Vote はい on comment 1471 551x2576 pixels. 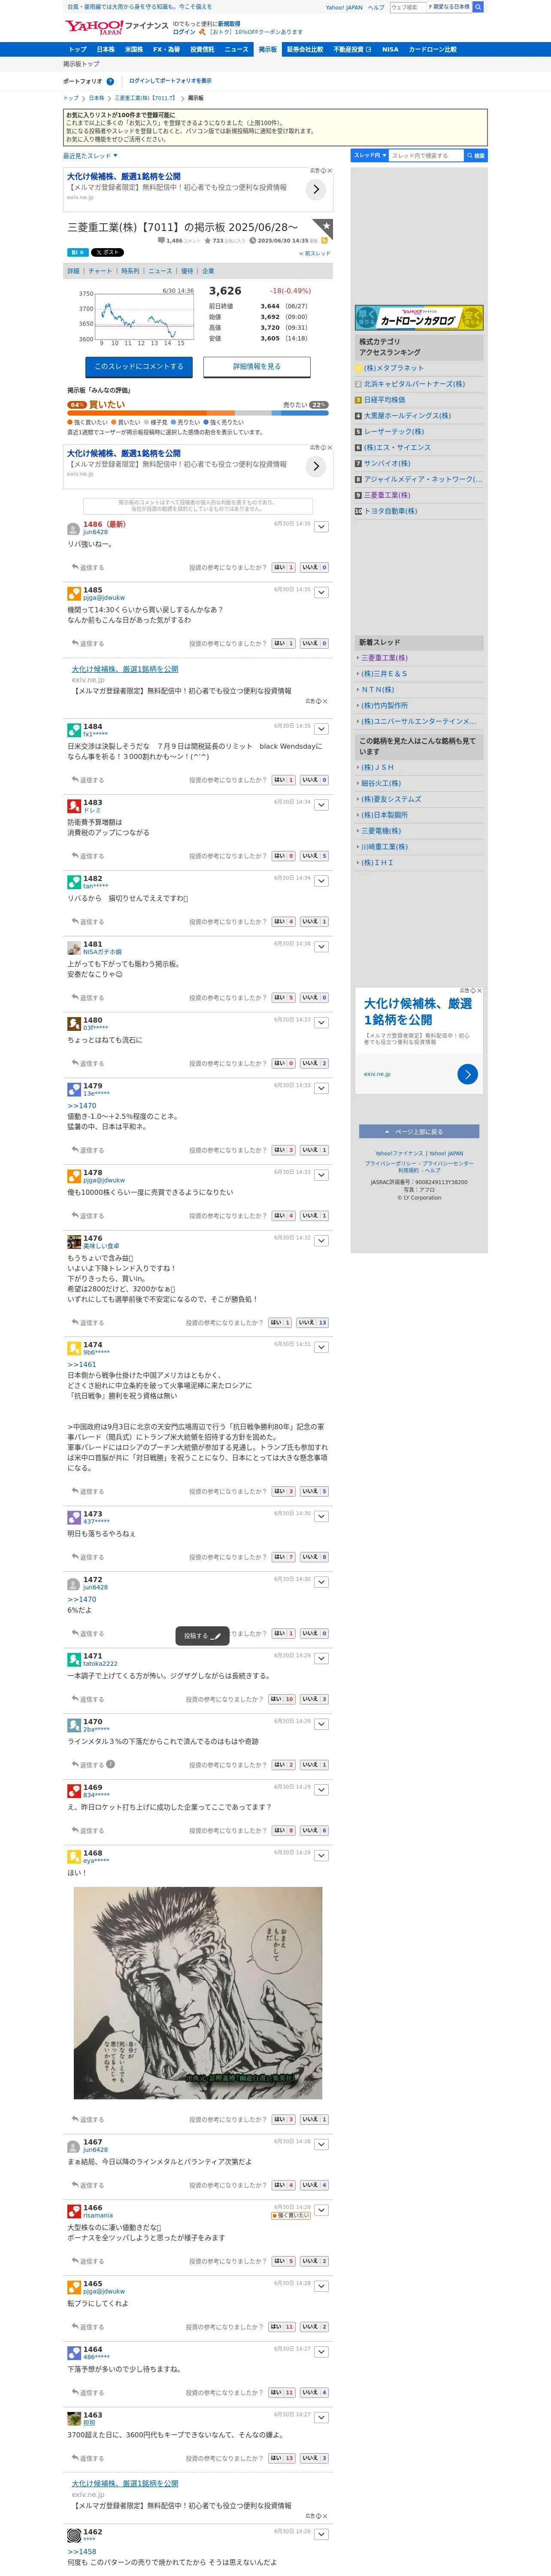click(281, 1699)
